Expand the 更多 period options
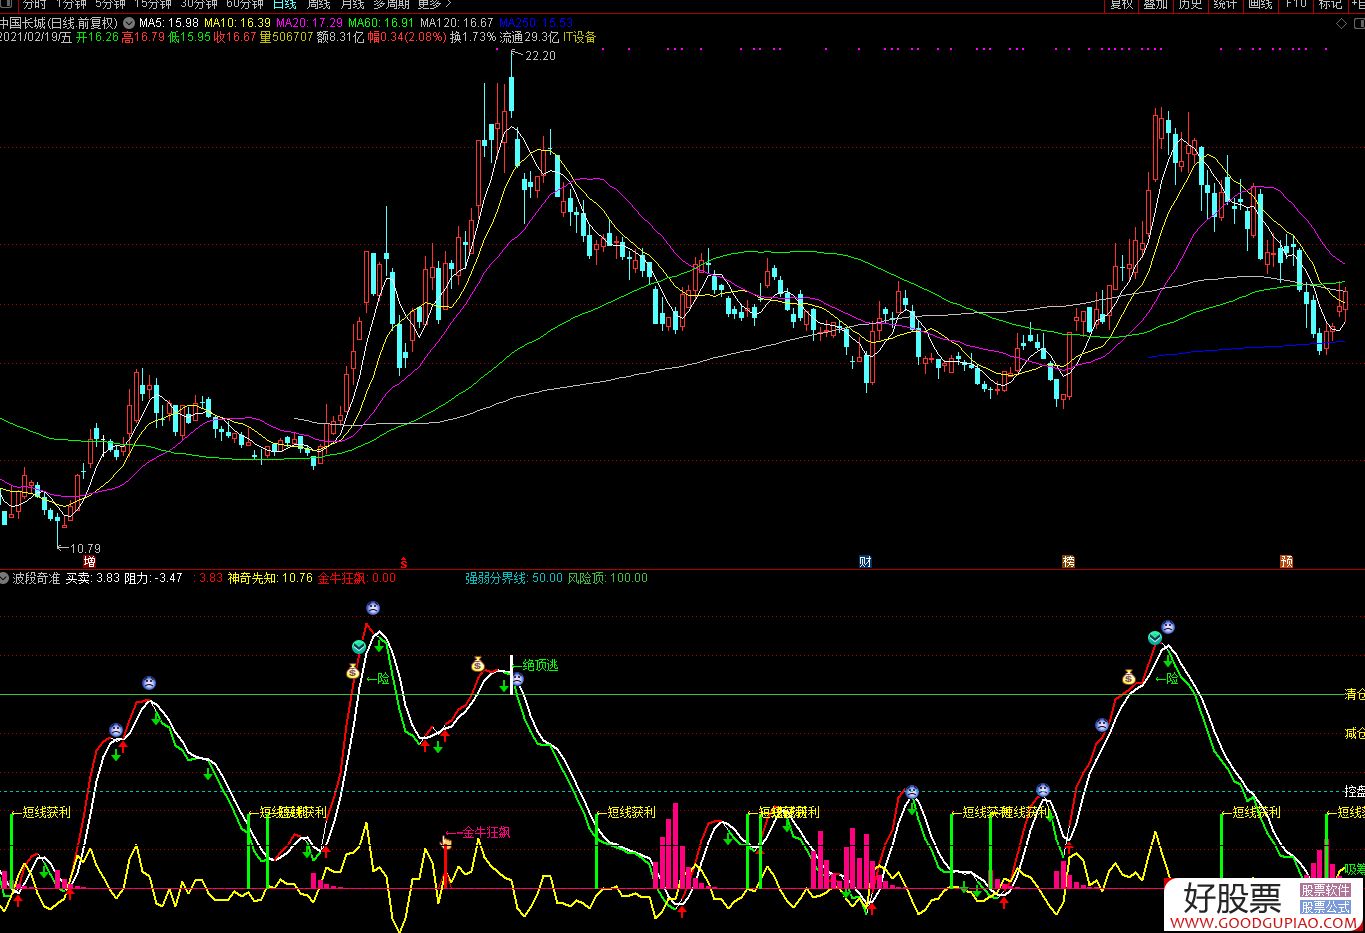The height and width of the screenshot is (933, 1365). [x=433, y=4]
